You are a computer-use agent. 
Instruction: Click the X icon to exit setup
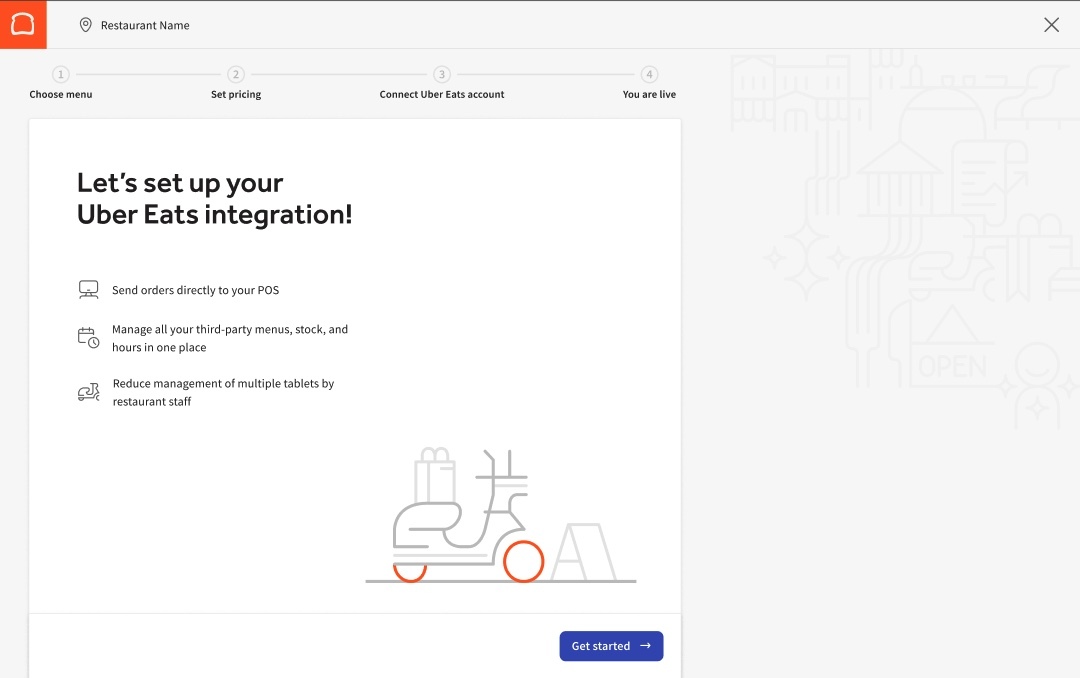[x=1051, y=24]
